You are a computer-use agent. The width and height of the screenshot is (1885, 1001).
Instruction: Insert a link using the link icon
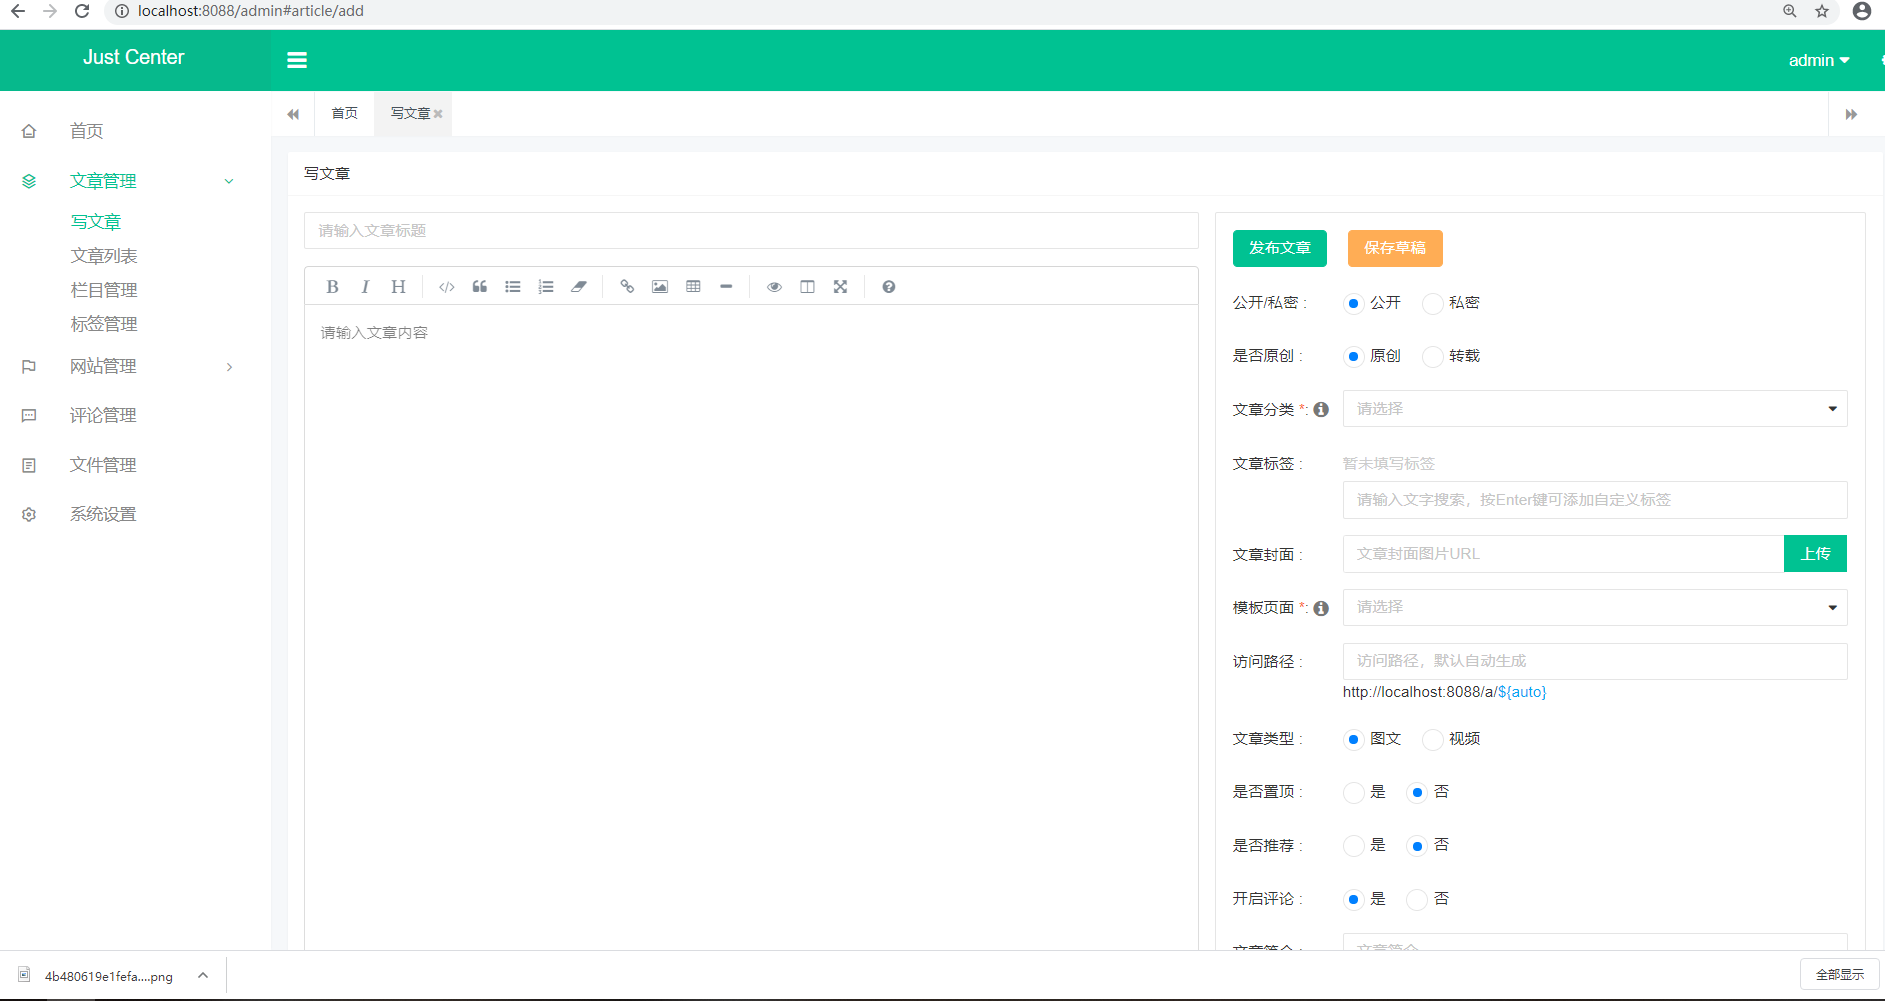click(627, 287)
